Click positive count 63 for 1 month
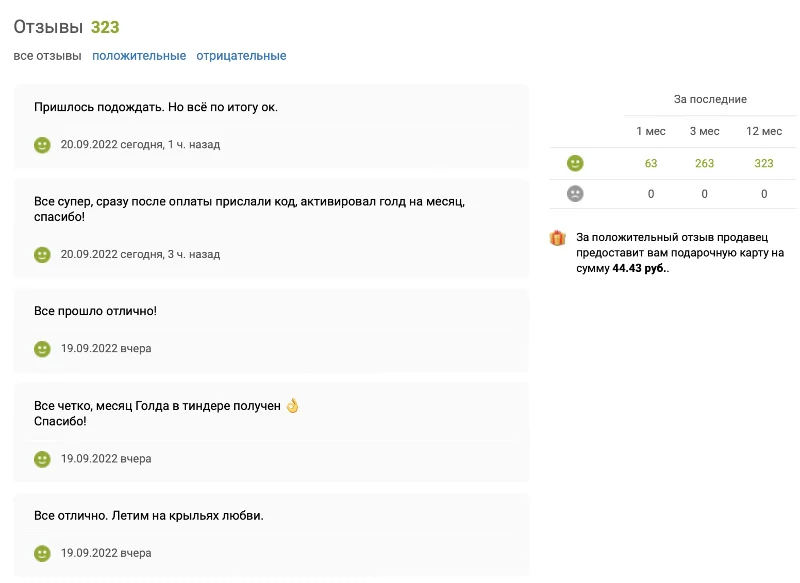The width and height of the screenshot is (800, 583). (651, 163)
